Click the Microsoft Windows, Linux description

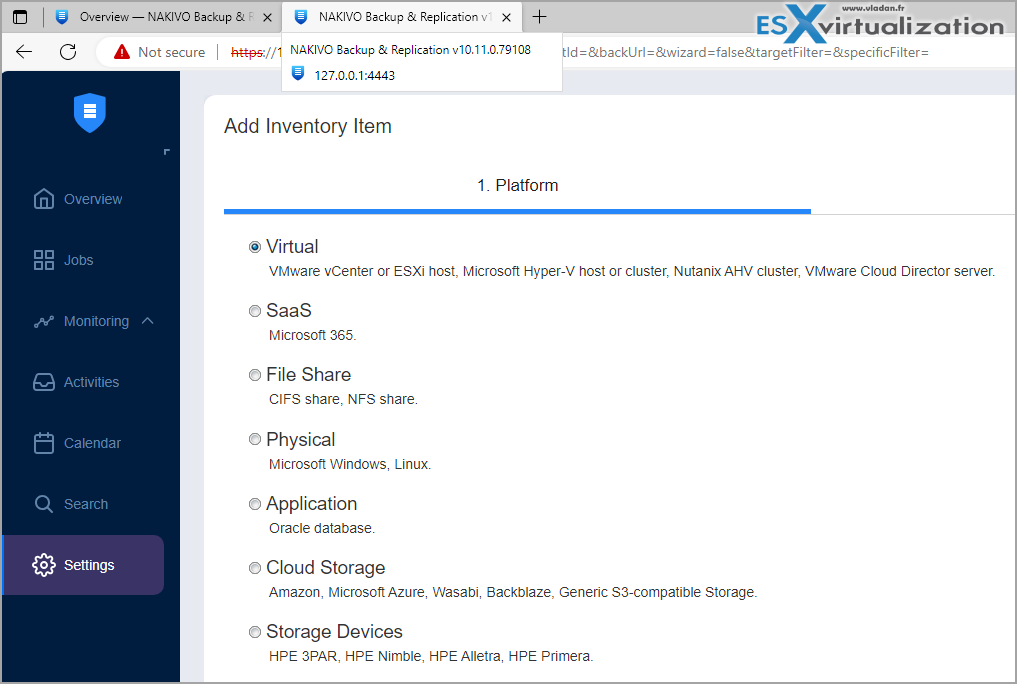pos(350,464)
